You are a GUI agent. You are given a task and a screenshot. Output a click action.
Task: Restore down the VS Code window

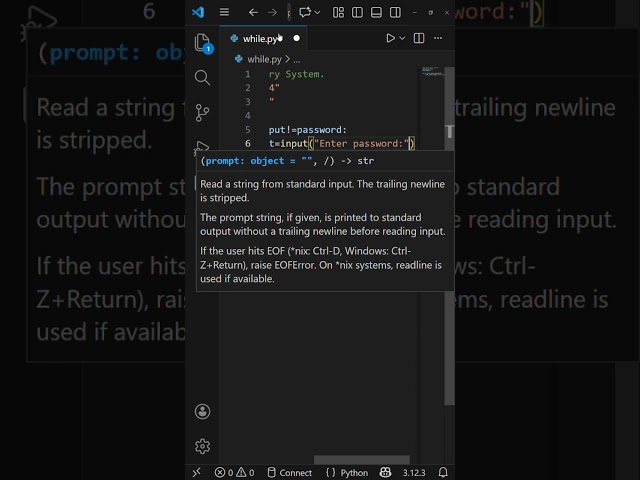point(431,13)
